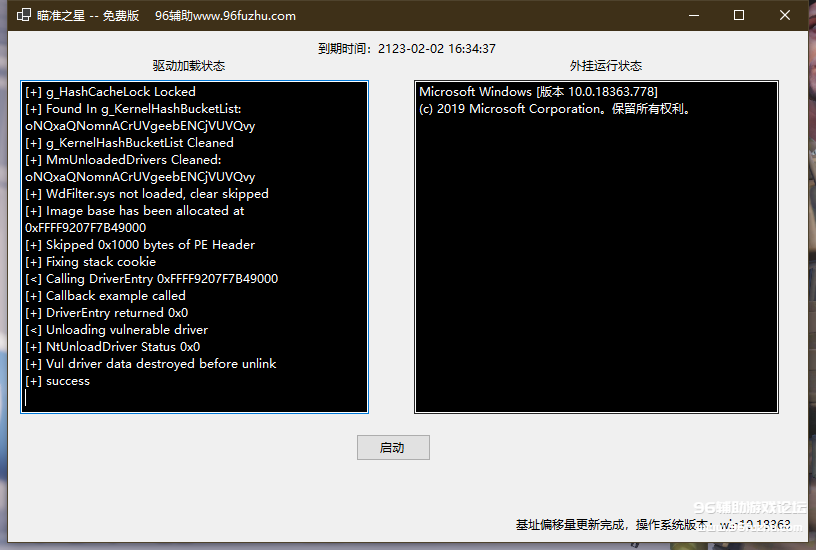The width and height of the screenshot is (816, 550).
Task: Click the window title 瞄准之星 -- 免费版
Action: 88,16
